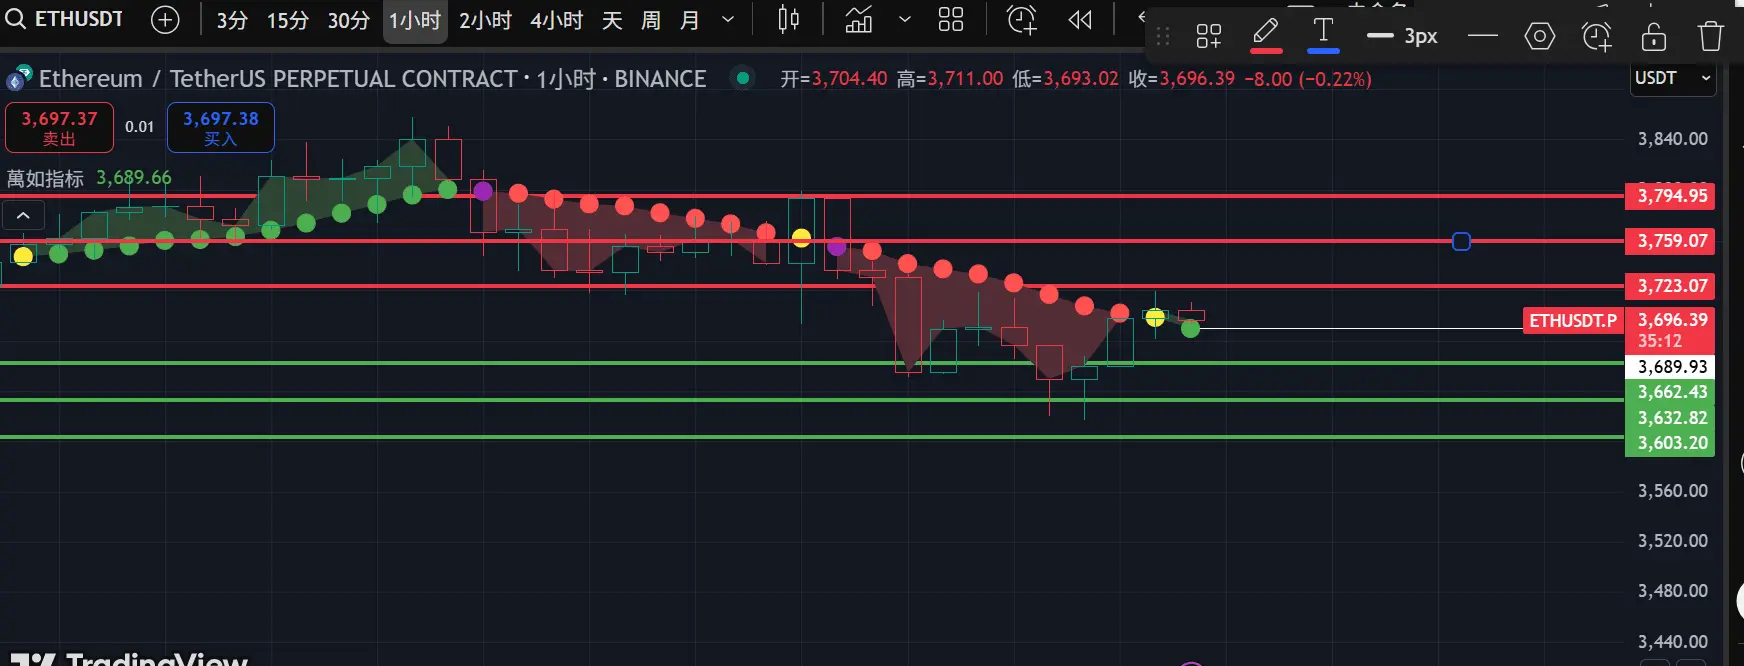The height and width of the screenshot is (666, 1744).
Task: Select the 4小时 timeframe
Action: (x=556, y=20)
